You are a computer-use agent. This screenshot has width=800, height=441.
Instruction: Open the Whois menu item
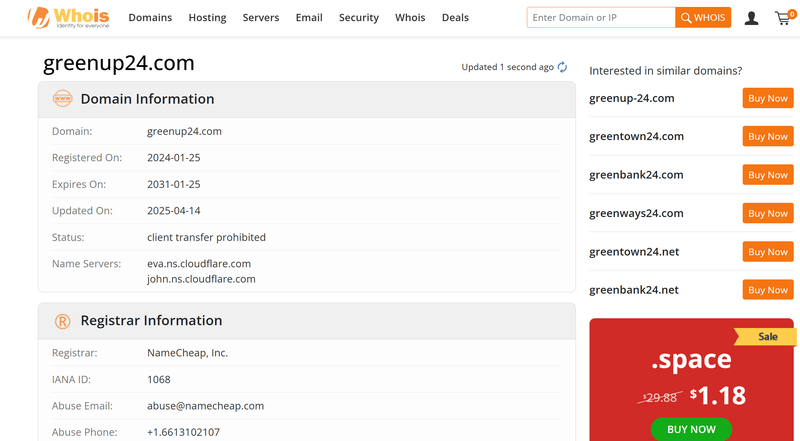click(x=410, y=18)
